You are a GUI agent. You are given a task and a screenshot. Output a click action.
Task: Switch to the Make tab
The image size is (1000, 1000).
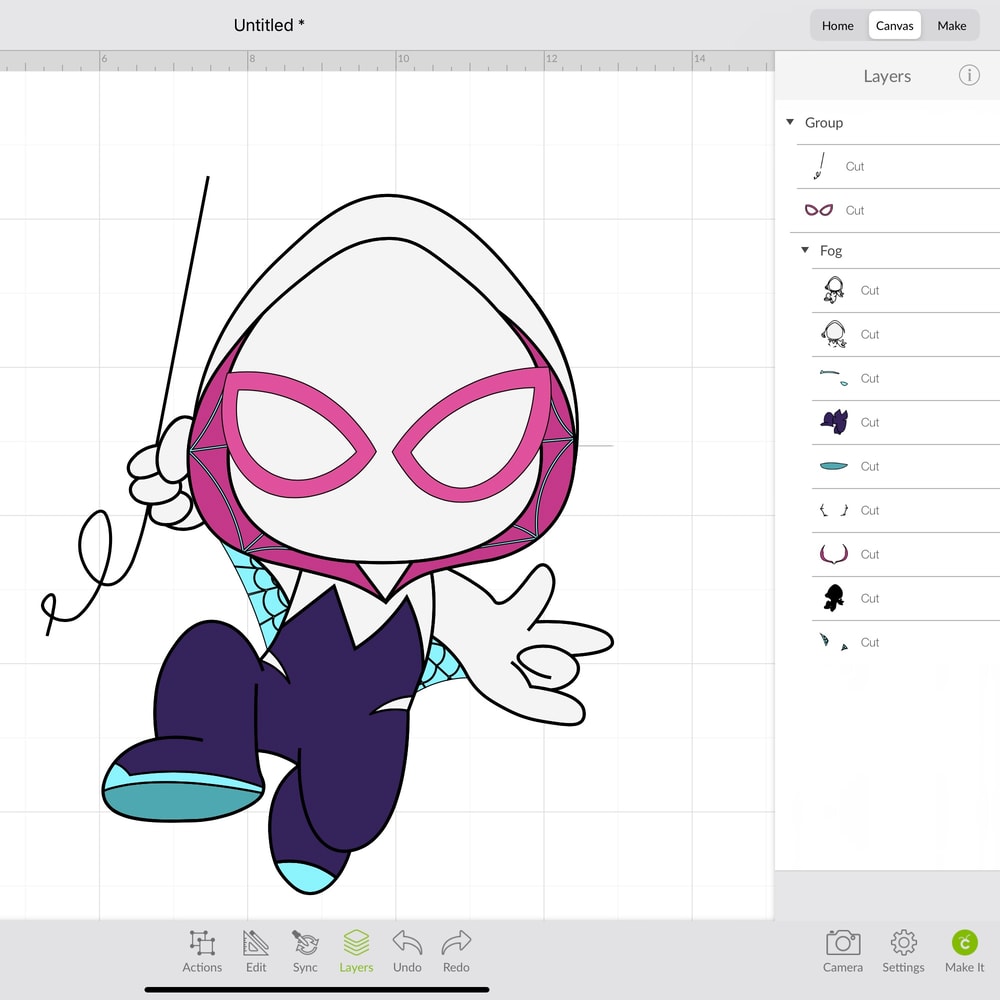[951, 26]
